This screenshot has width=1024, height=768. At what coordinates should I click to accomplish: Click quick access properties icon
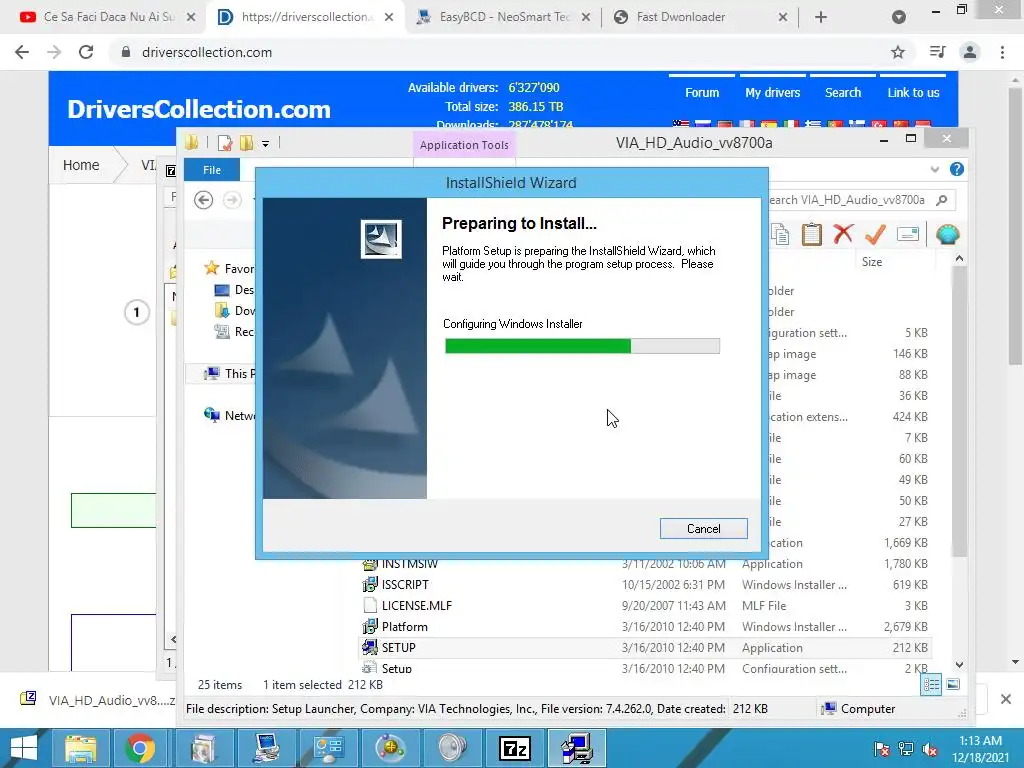pos(225,142)
